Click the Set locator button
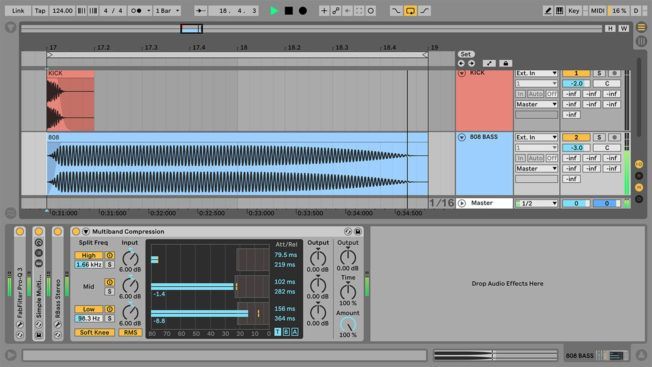The width and height of the screenshot is (652, 367). [x=466, y=54]
